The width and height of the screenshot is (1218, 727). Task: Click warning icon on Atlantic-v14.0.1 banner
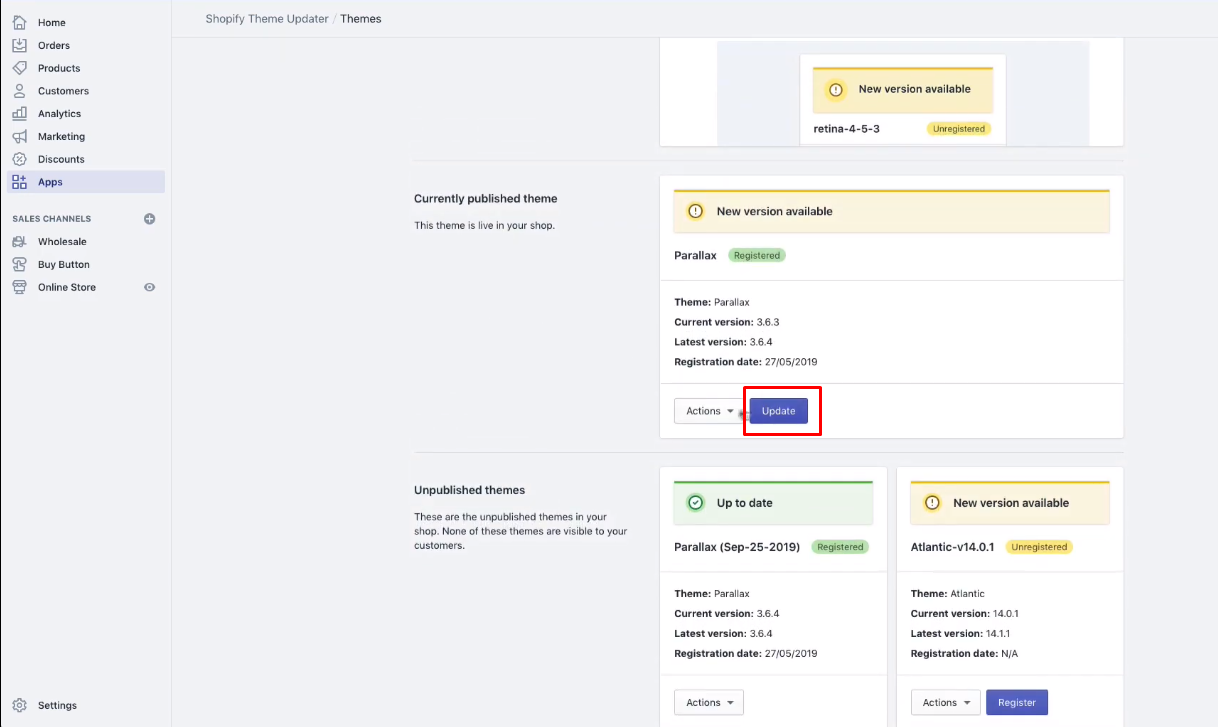(x=932, y=503)
